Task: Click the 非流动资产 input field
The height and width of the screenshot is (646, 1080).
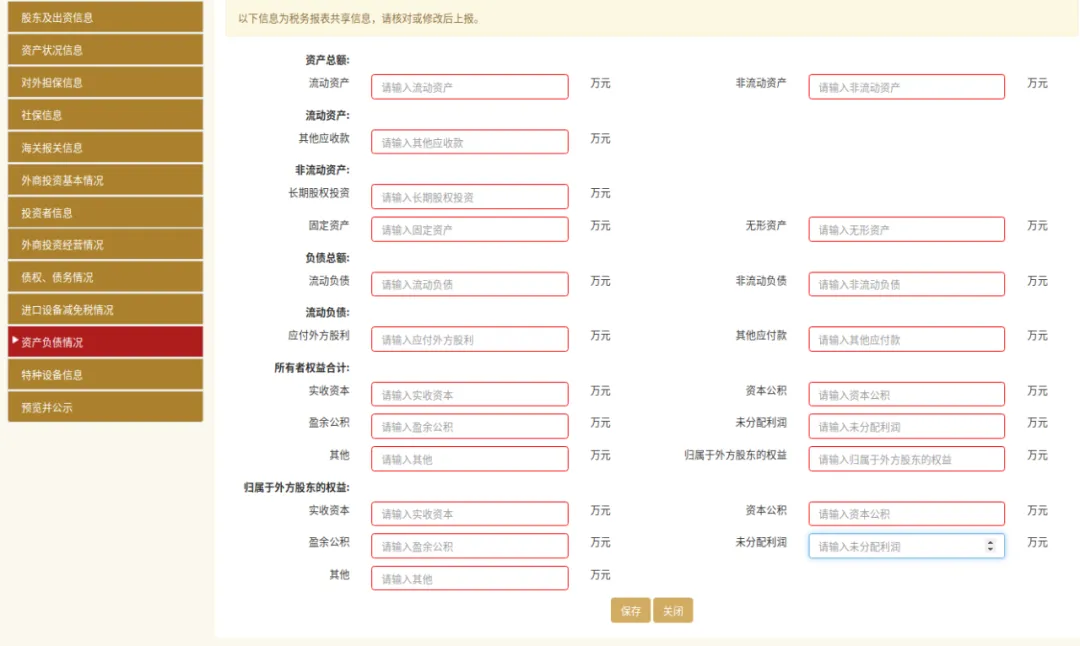Action: pyautogui.click(x=906, y=86)
